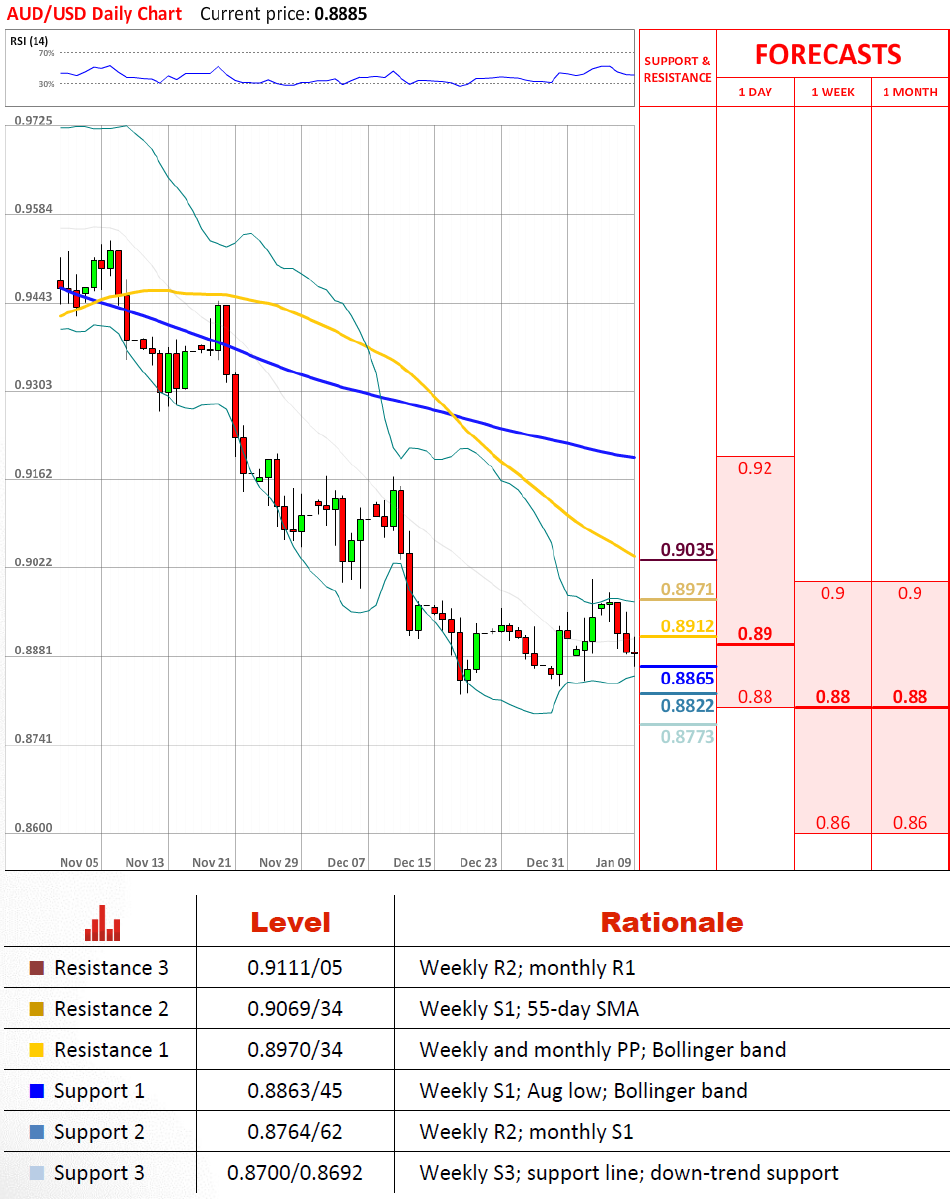Click the Weekly S1; 55-day SMA rationale
Image resolution: width=952 pixels, height=1199 pixels.
529,1009
